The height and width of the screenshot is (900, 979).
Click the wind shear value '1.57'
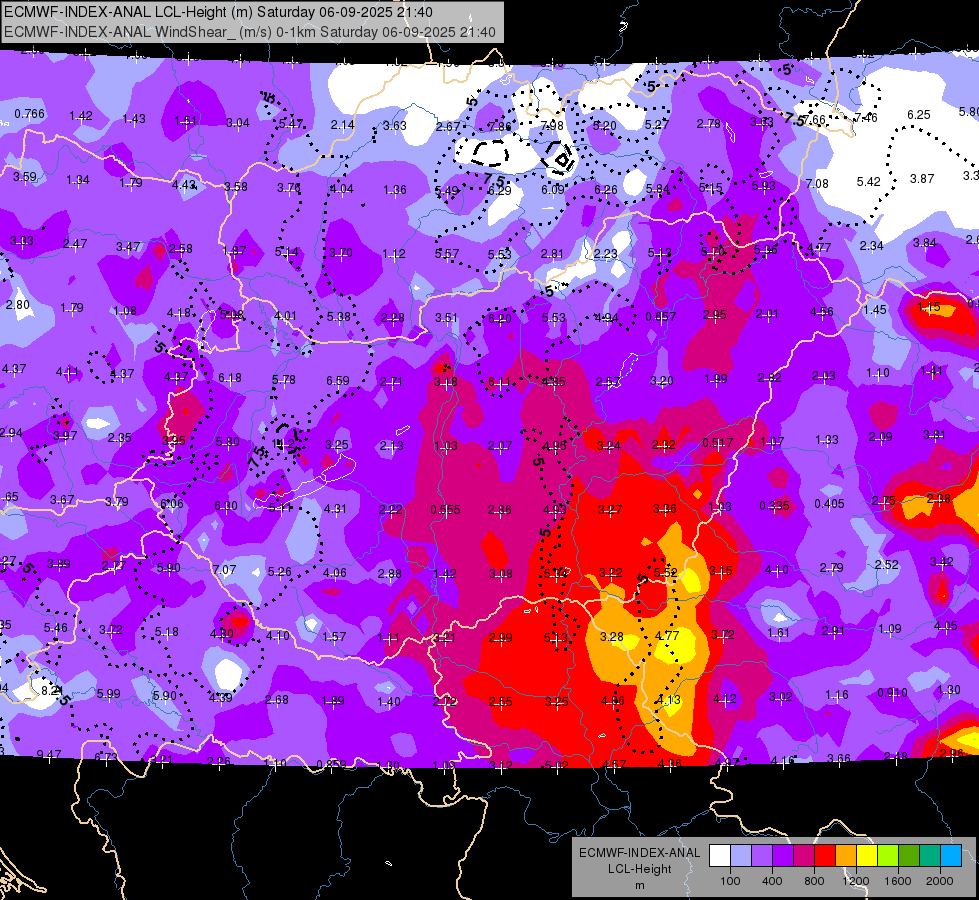[x=334, y=636]
